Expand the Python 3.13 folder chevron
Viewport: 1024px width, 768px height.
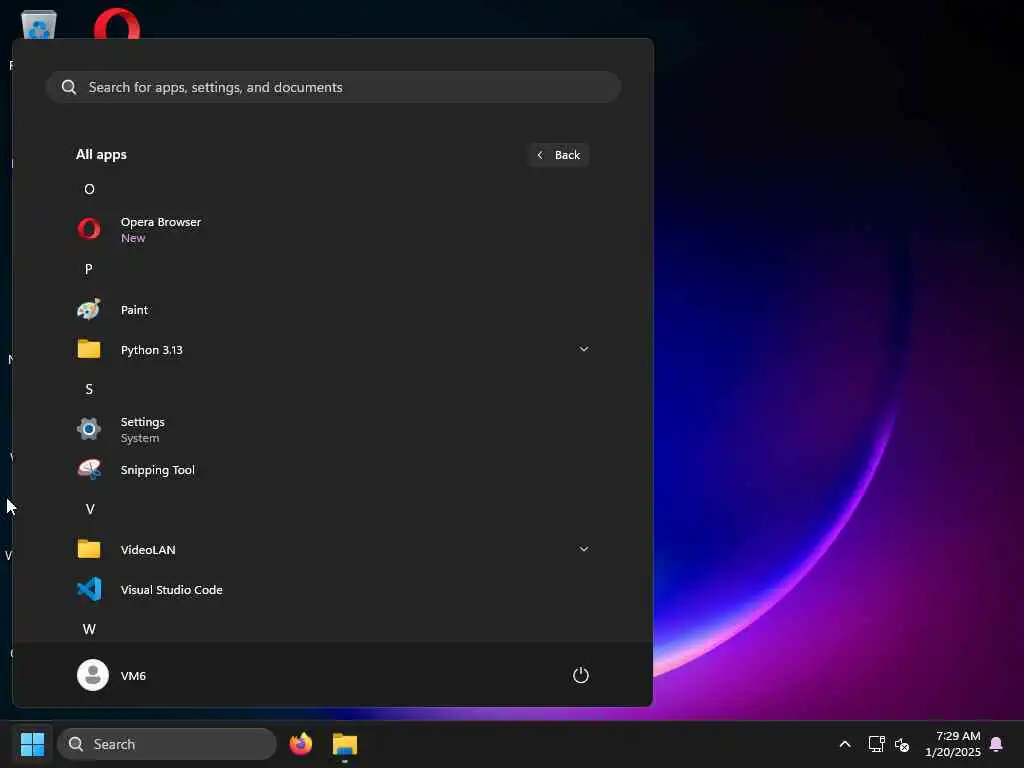tap(584, 349)
